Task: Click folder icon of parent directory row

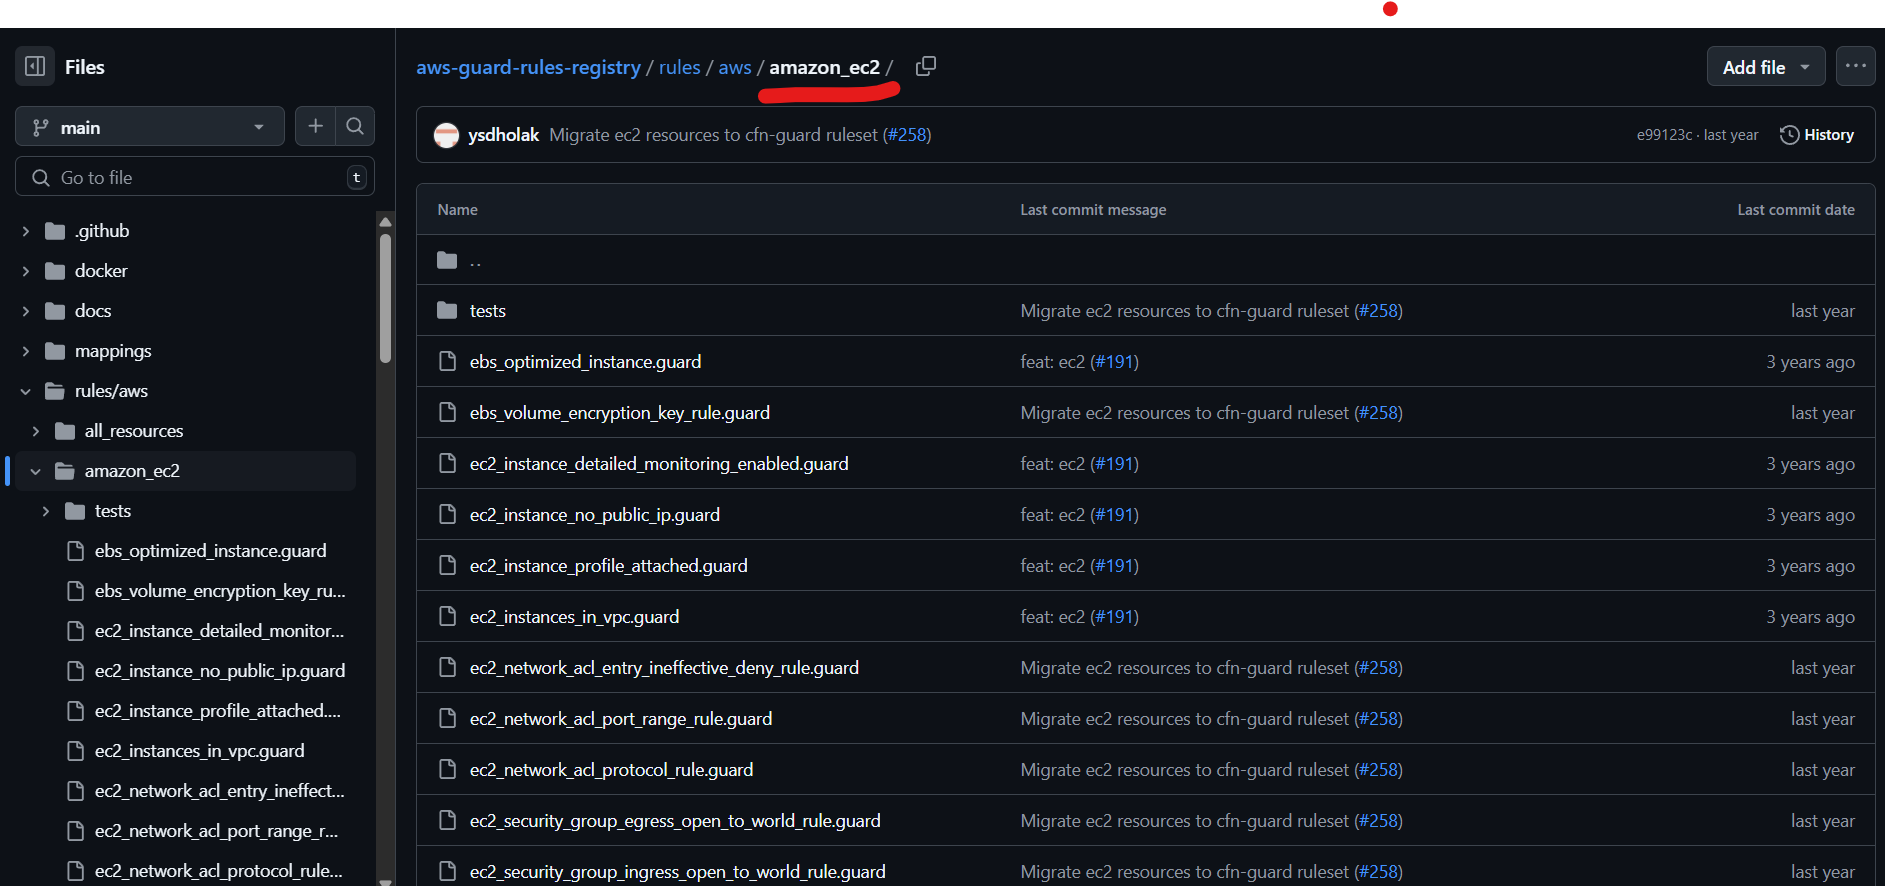Action: click(x=447, y=260)
